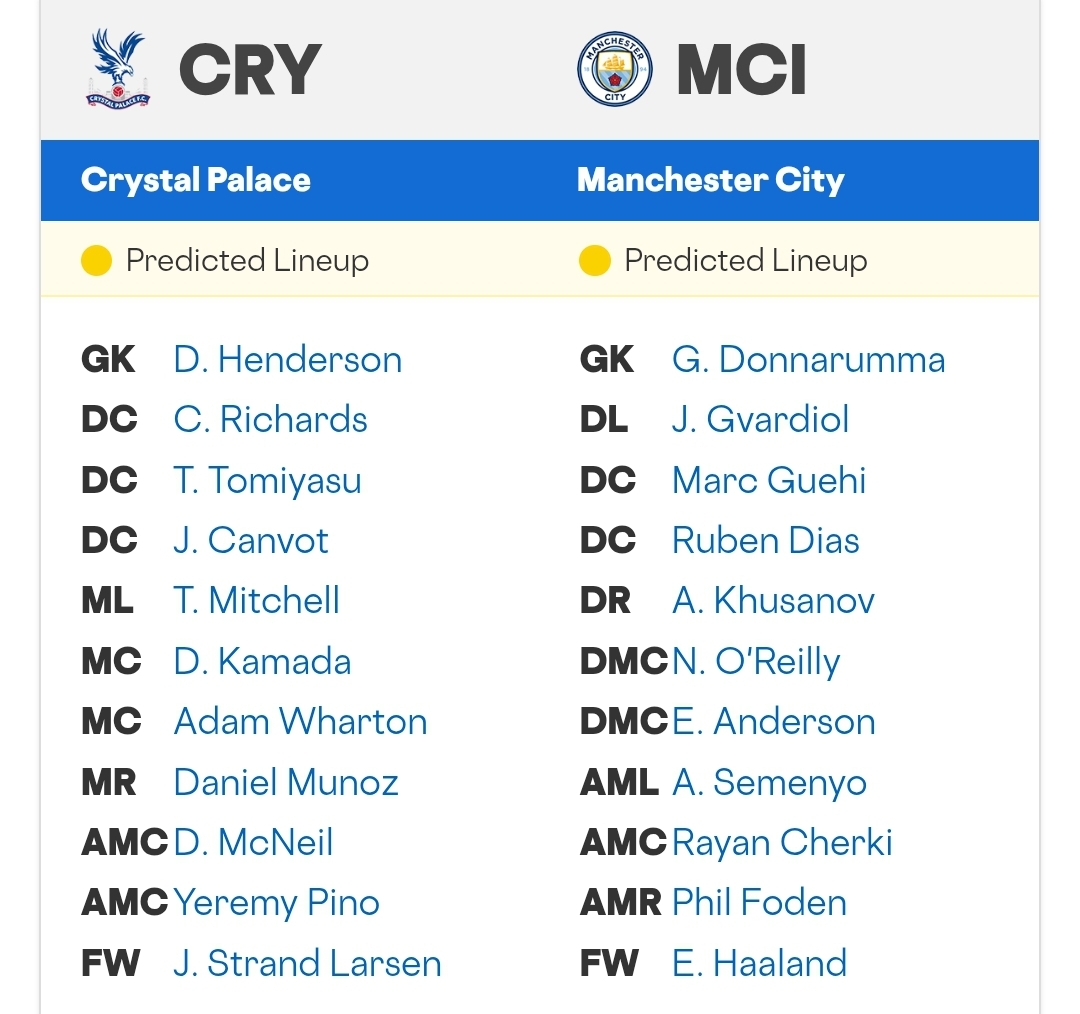Viewport: 1080px width, 1014px height.
Task: Open Yeremy Pino player link
Action: 276,903
